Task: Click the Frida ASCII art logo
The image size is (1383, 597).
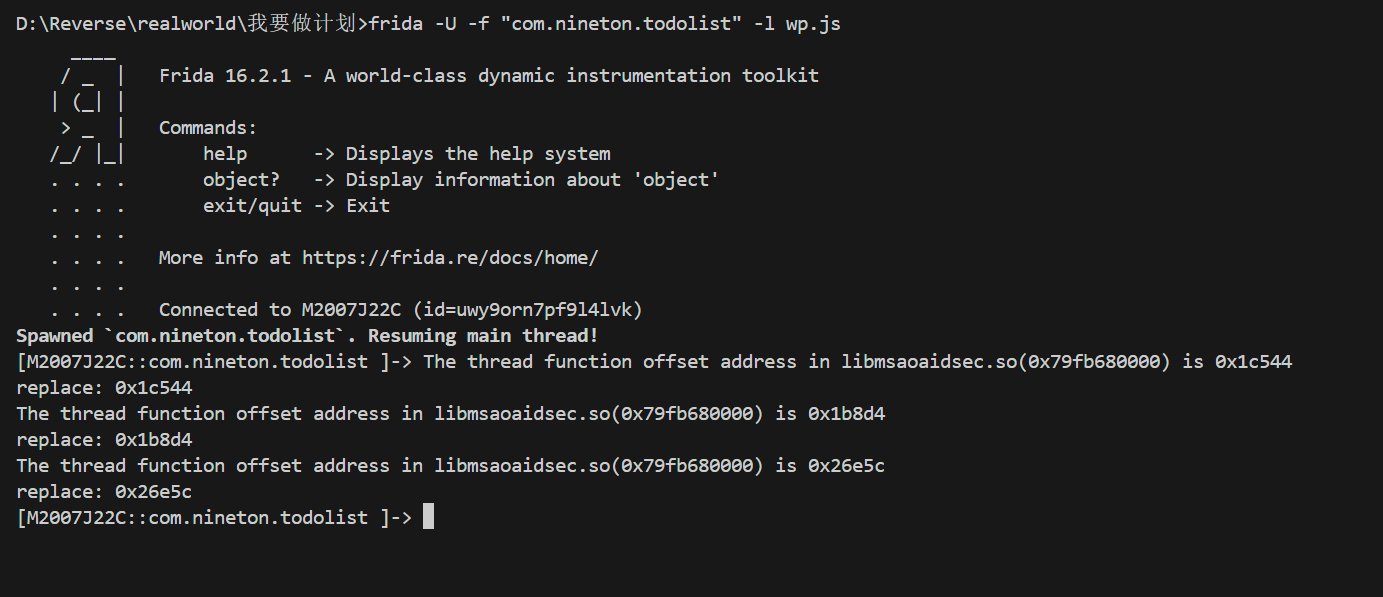Action: click(88, 128)
